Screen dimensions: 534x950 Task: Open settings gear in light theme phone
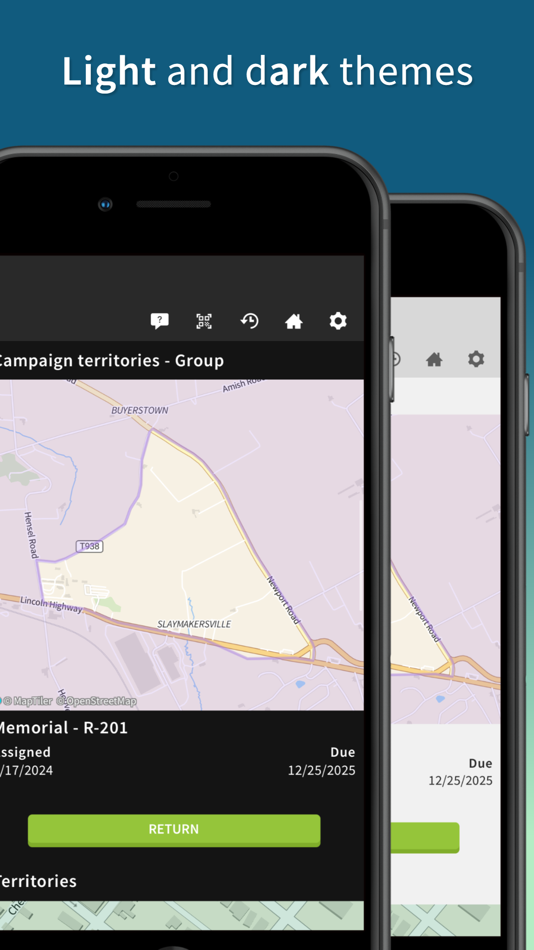click(476, 359)
